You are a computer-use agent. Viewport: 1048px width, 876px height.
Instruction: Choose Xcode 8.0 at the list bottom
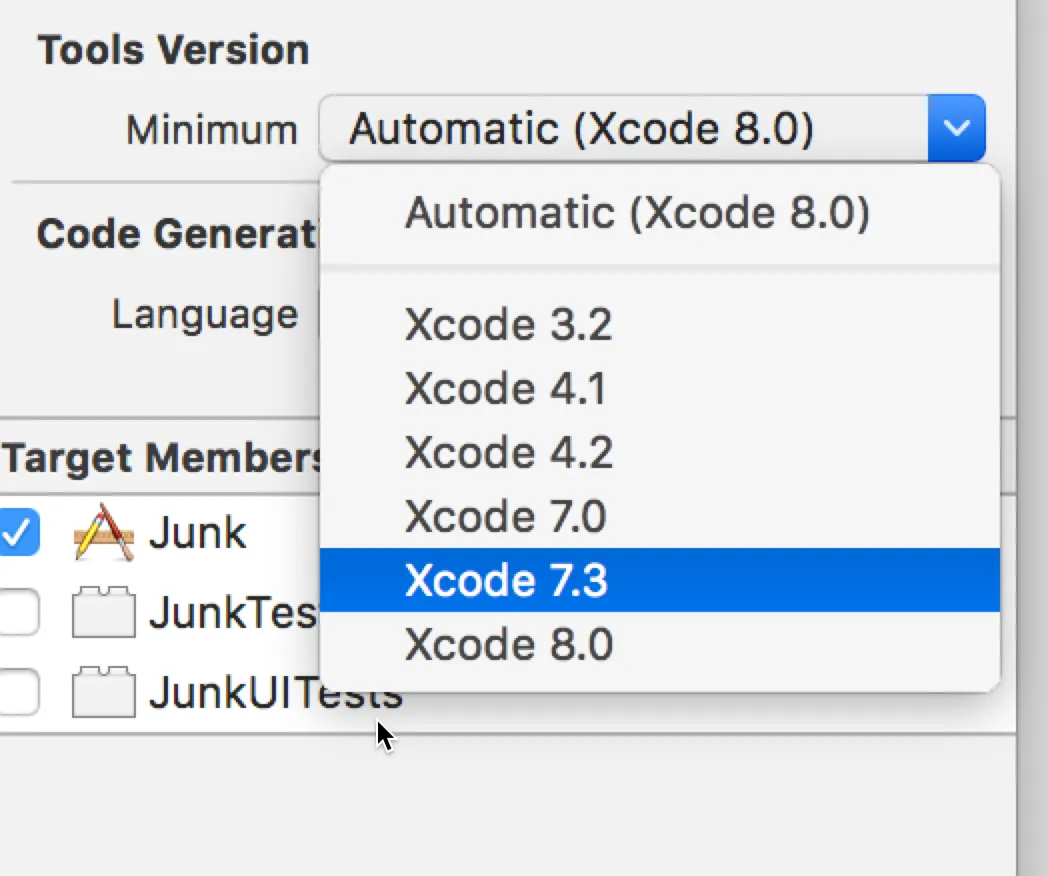508,645
